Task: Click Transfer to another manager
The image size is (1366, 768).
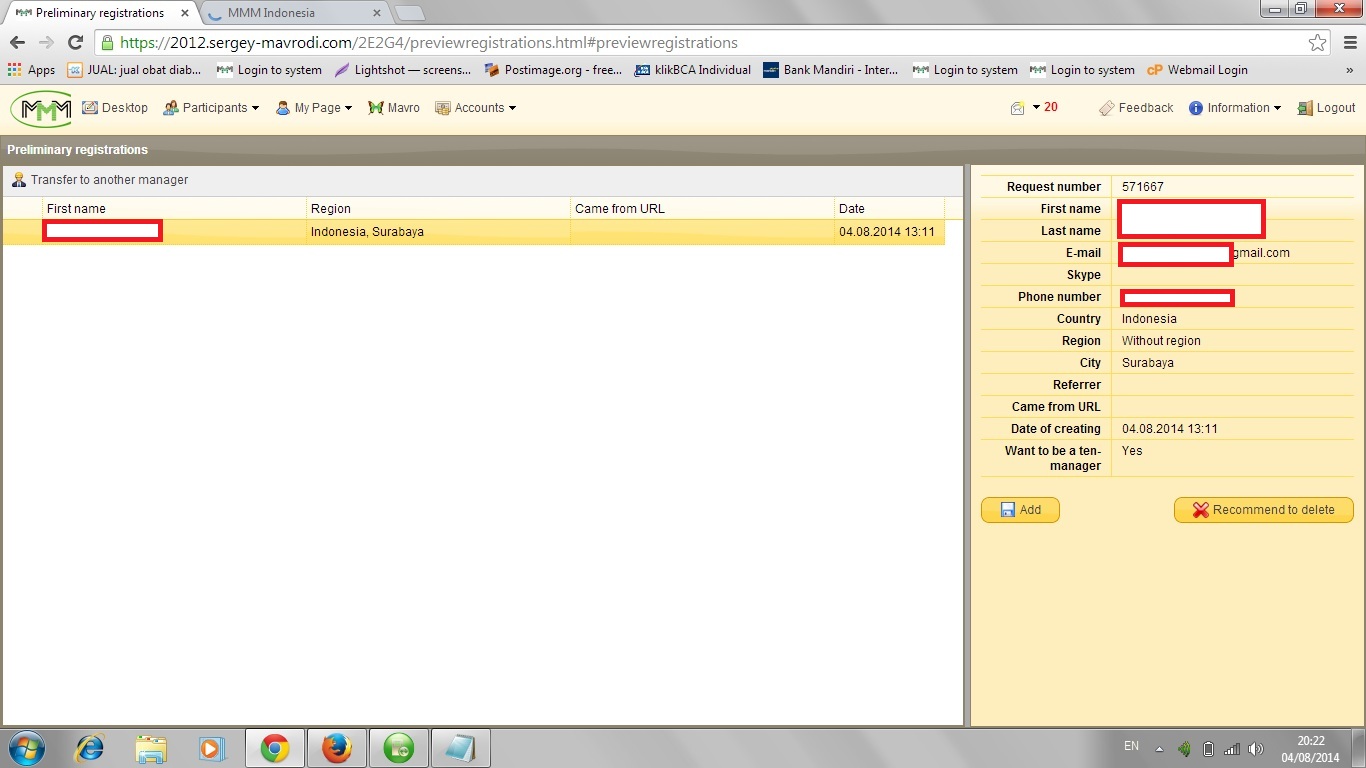Action: pyautogui.click(x=100, y=180)
